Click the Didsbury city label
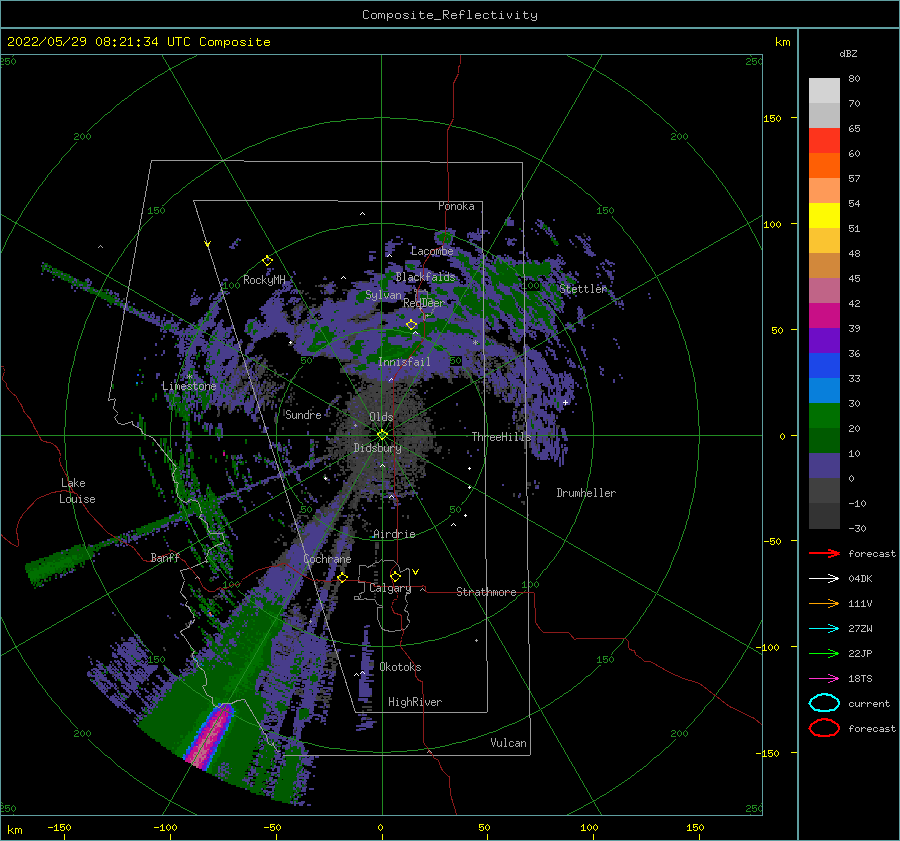 pyautogui.click(x=377, y=448)
